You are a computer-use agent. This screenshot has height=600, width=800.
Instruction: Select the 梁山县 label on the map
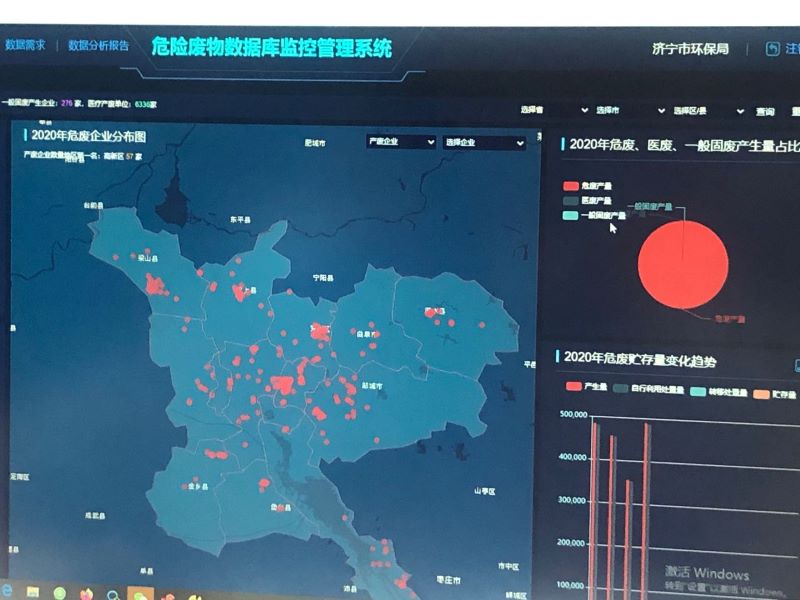[147, 258]
